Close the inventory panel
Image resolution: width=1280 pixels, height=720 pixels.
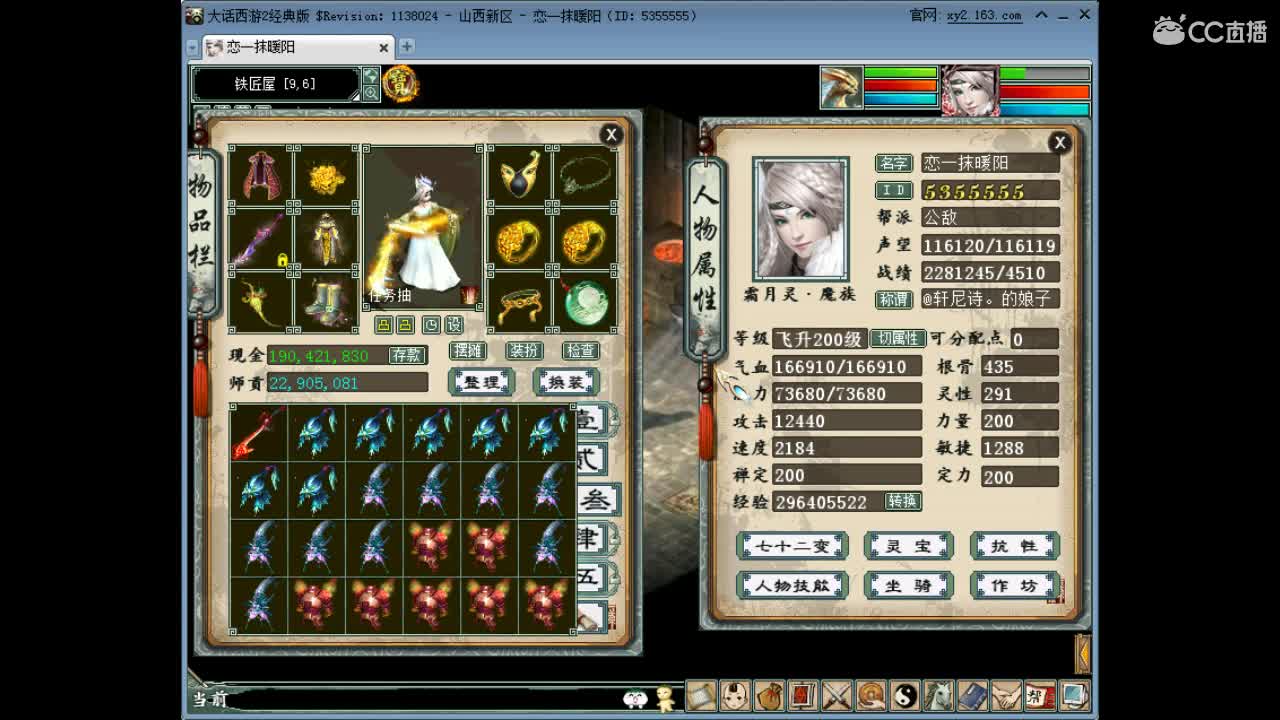click(611, 135)
